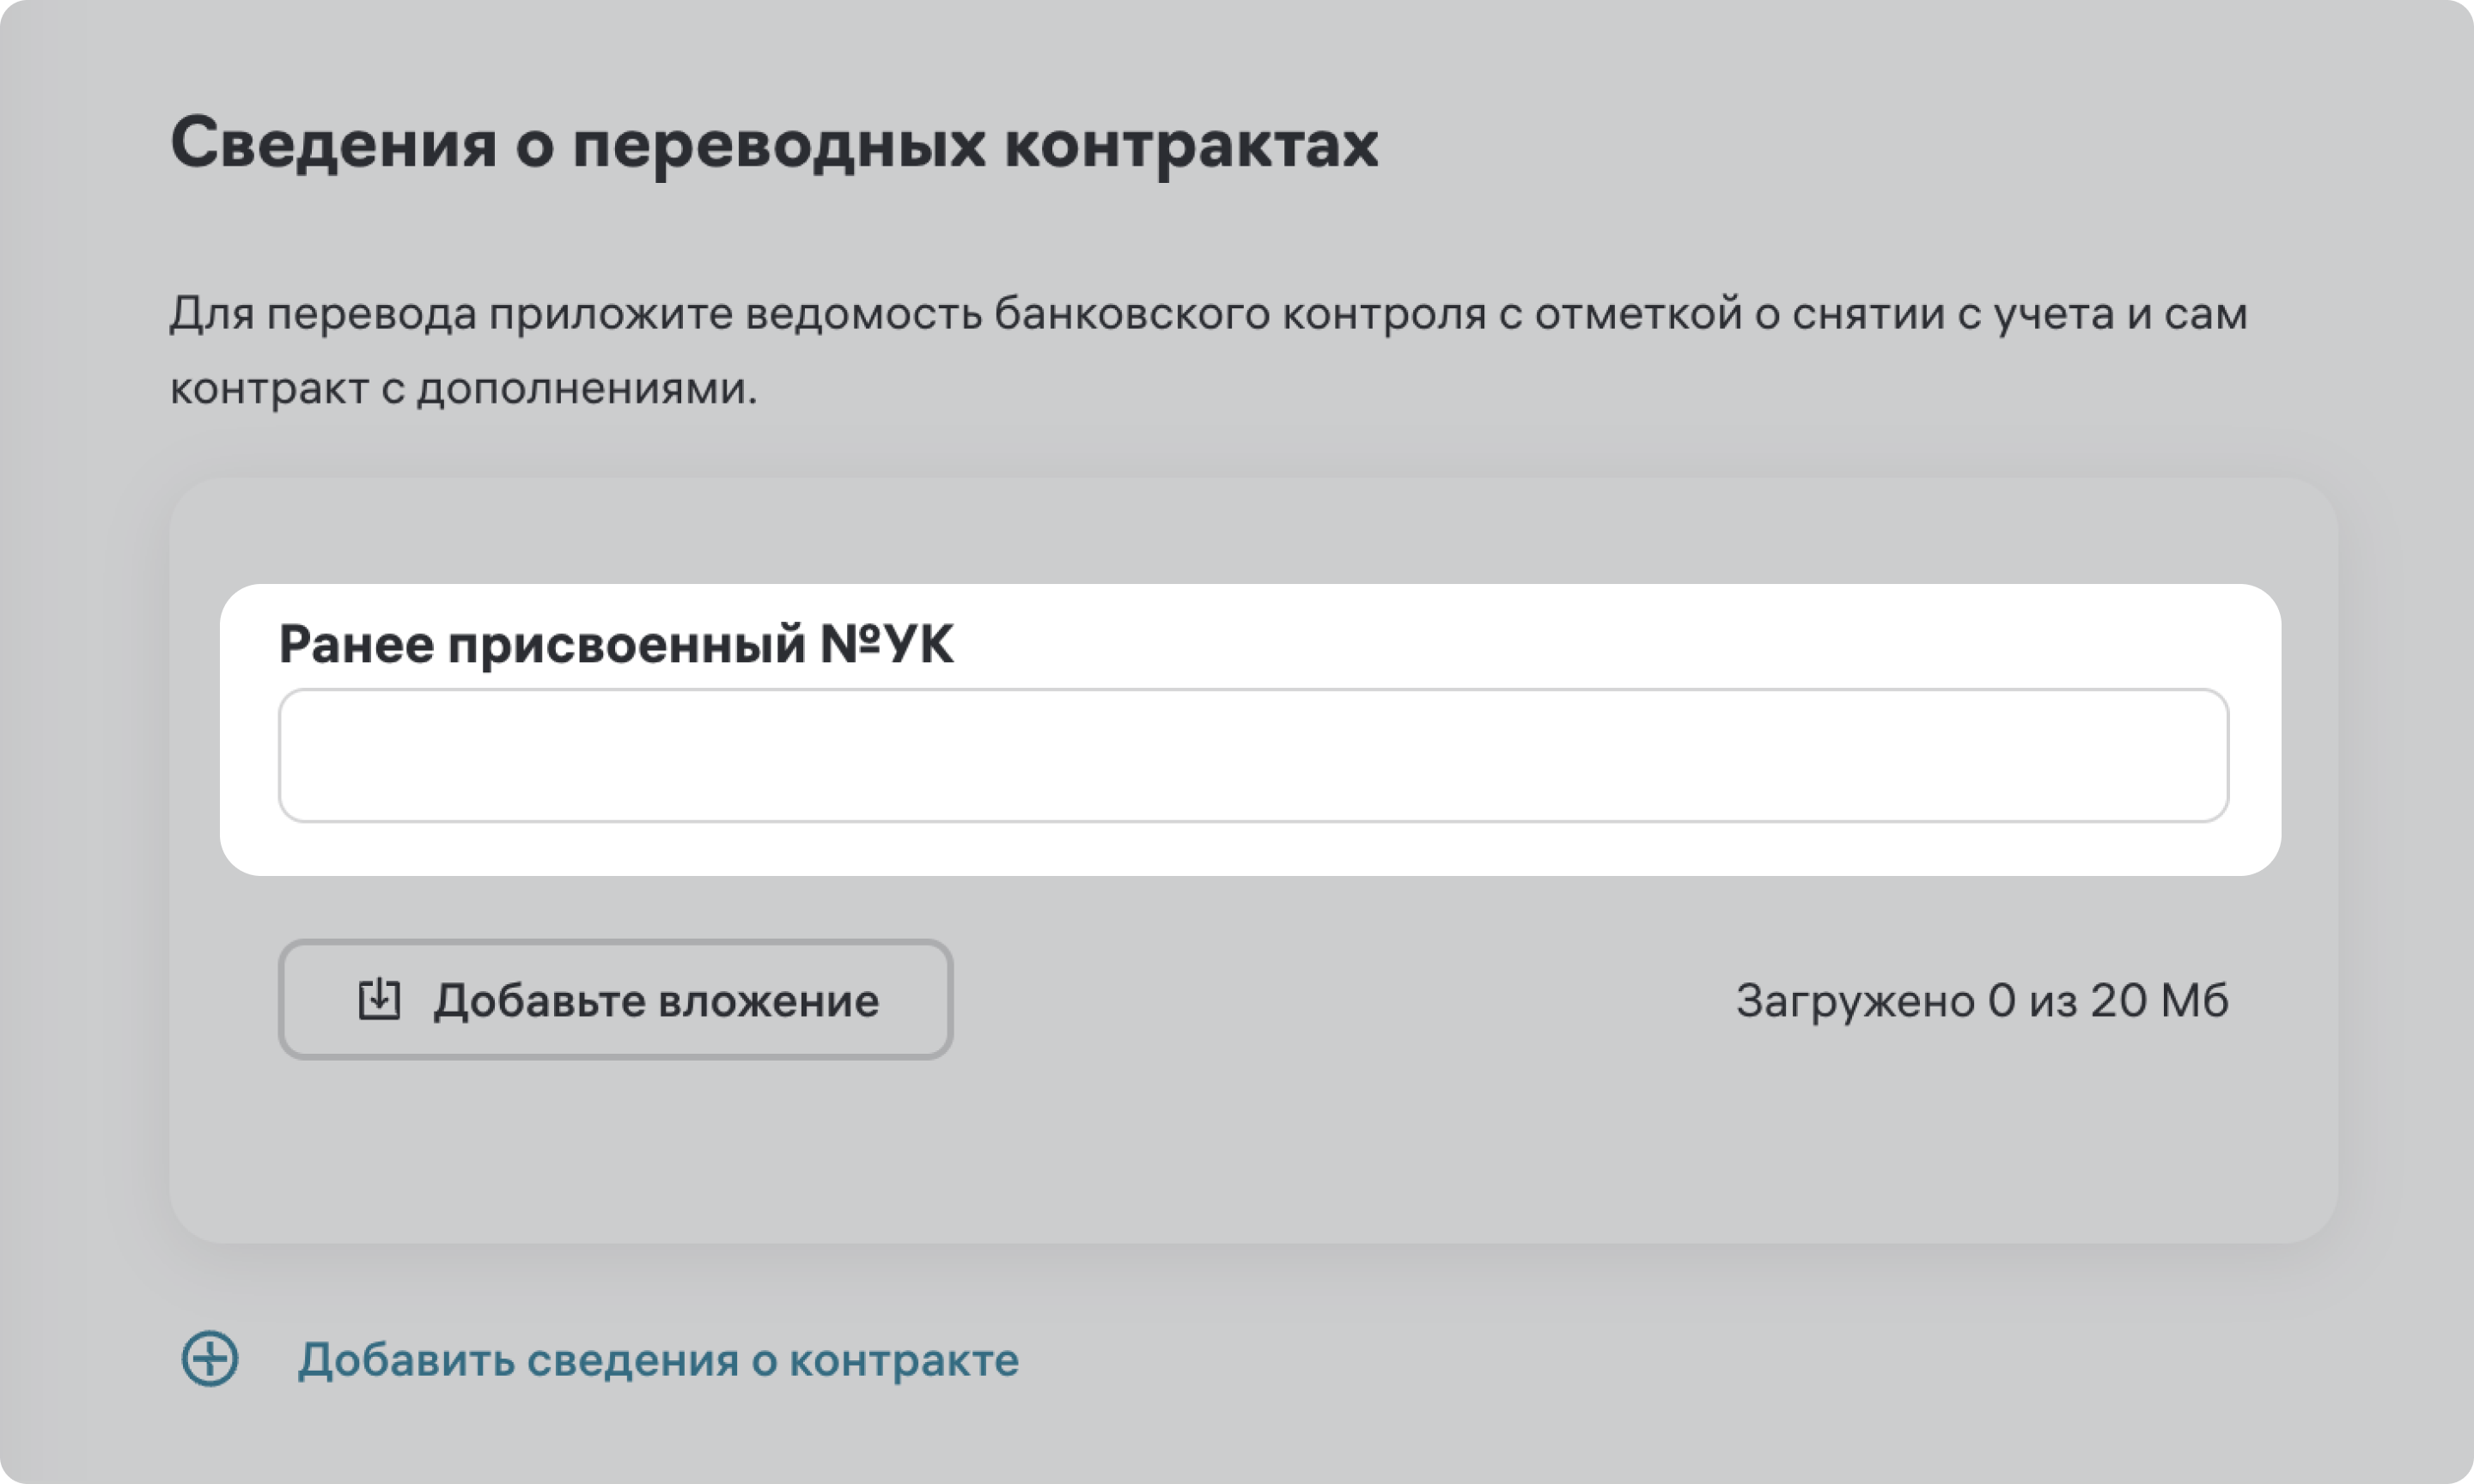Click the plus icon beside 'Добавить сведения'
Viewport: 2474px width, 1484px height.
coord(209,1359)
